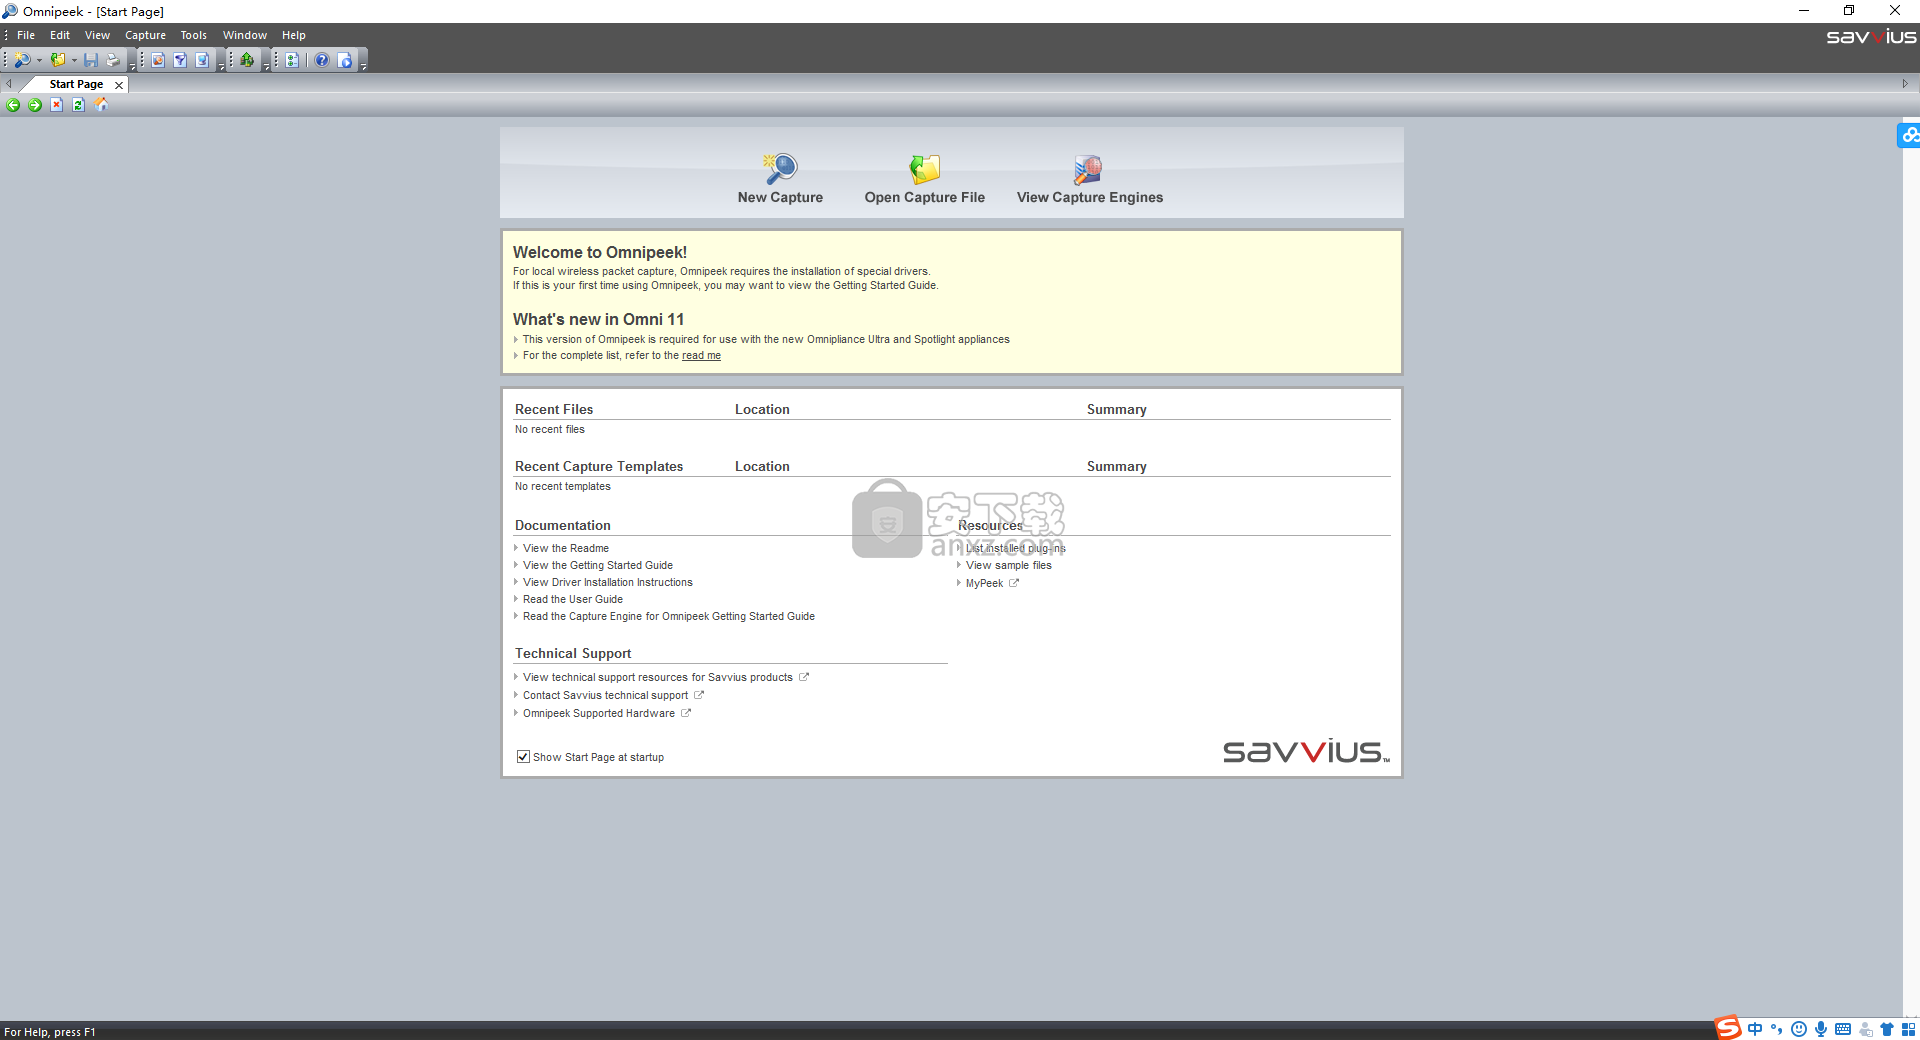Open Read the User Guide link
This screenshot has width=1920, height=1040.
coord(573,599)
